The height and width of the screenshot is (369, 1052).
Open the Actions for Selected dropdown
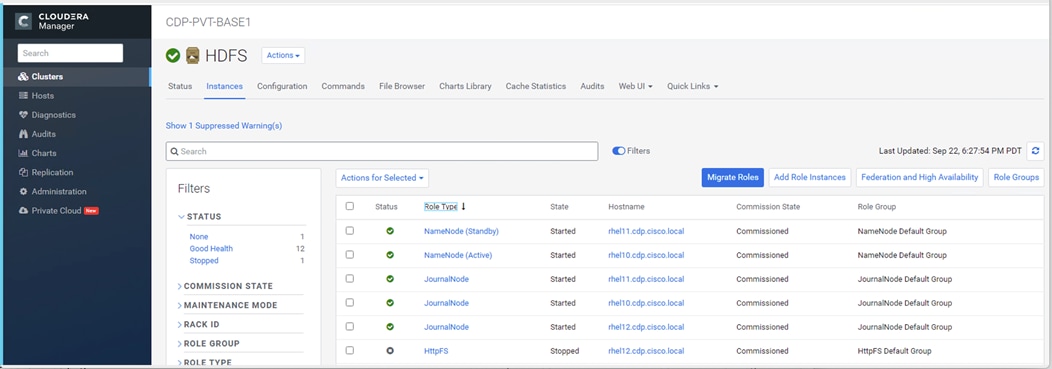pos(382,178)
